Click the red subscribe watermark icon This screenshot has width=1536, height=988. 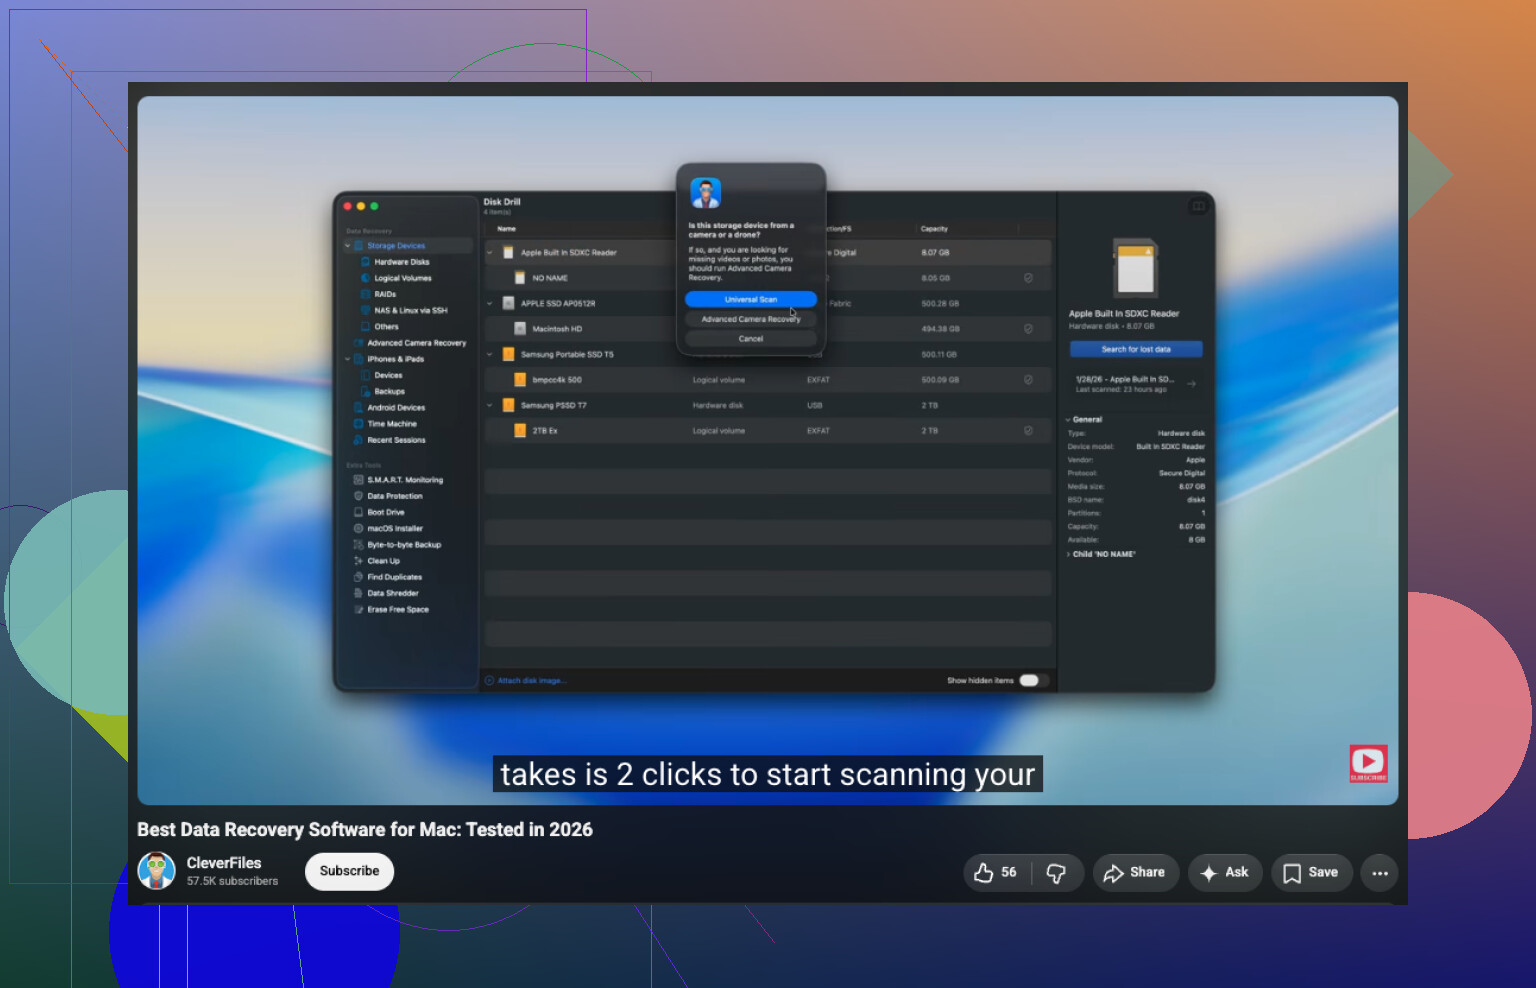1368,763
